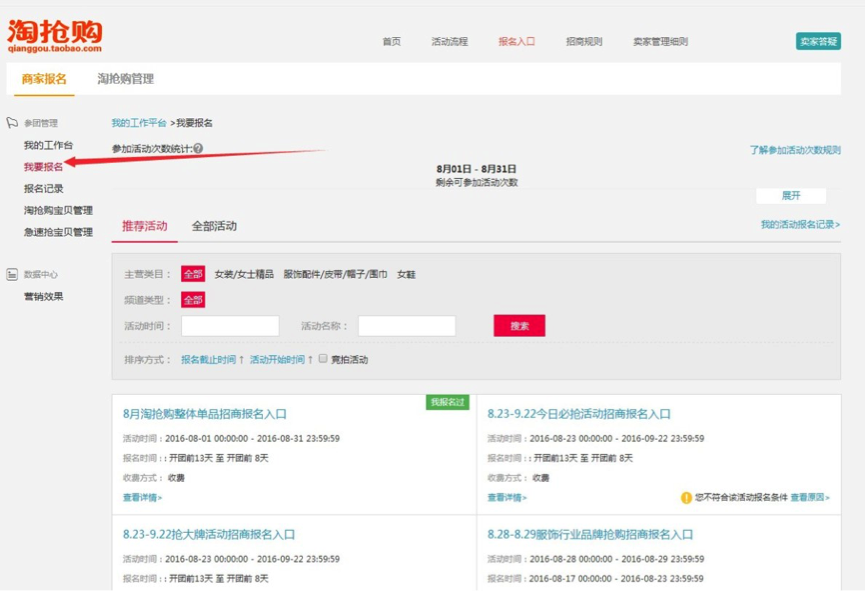This screenshot has height=591, width=866.
Task: Select 全部 for 主营类目
Action: (x=193, y=274)
